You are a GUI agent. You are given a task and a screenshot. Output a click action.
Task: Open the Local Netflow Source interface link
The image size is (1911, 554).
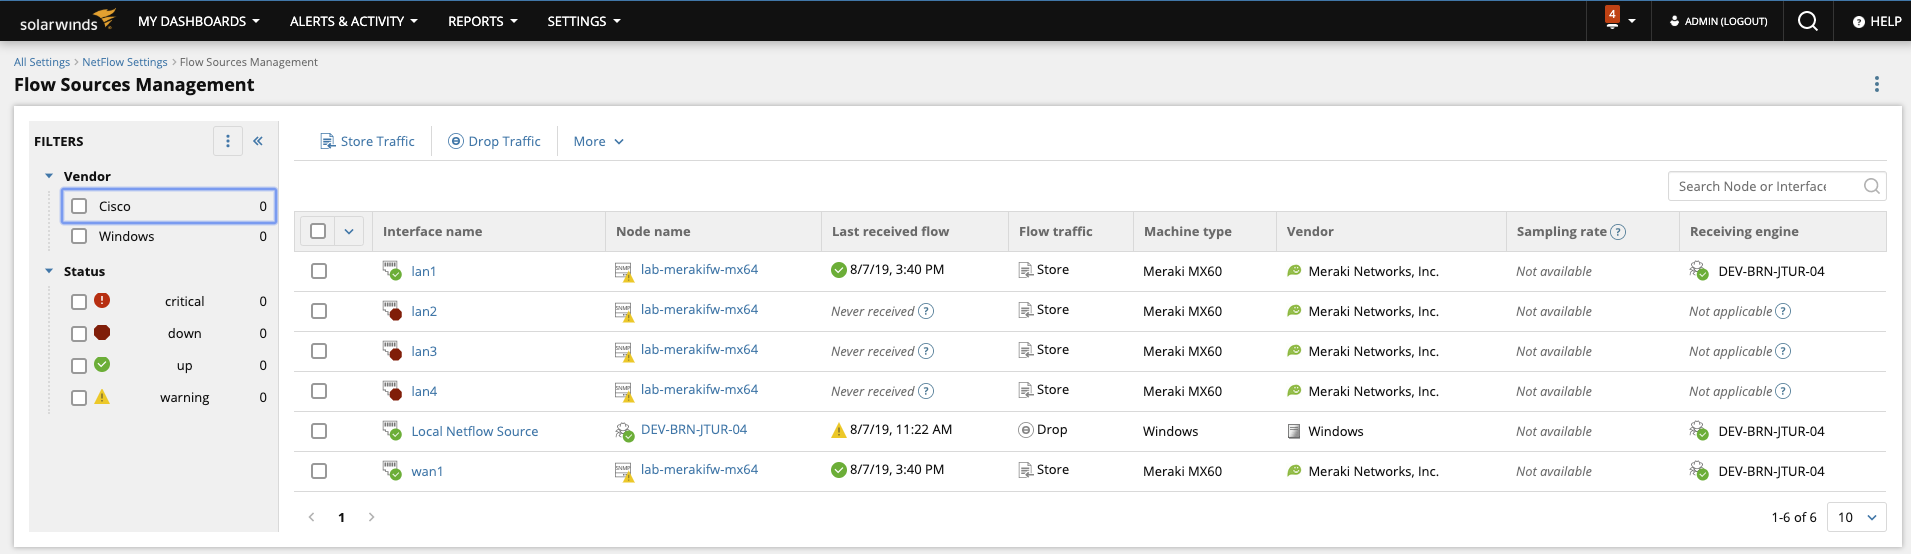pyautogui.click(x=474, y=431)
